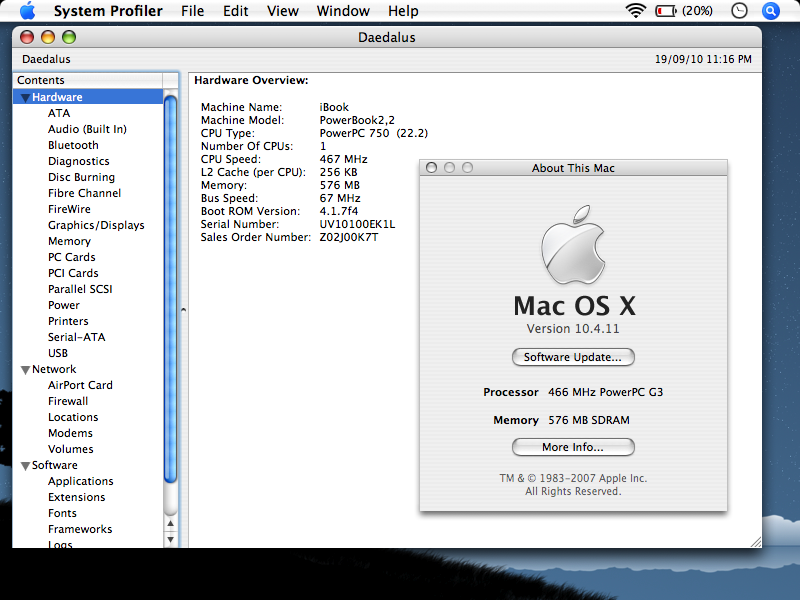Select Extensions under Software
The height and width of the screenshot is (600, 800).
click(77, 497)
